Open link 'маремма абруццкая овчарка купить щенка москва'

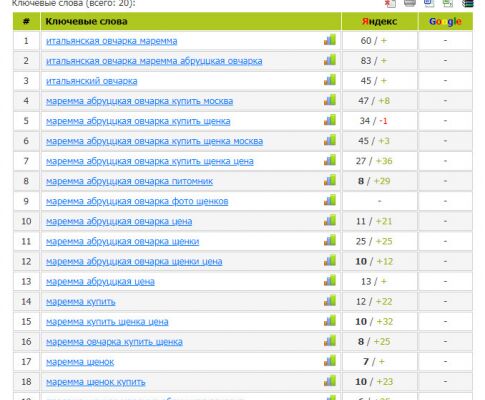pyautogui.click(x=154, y=141)
